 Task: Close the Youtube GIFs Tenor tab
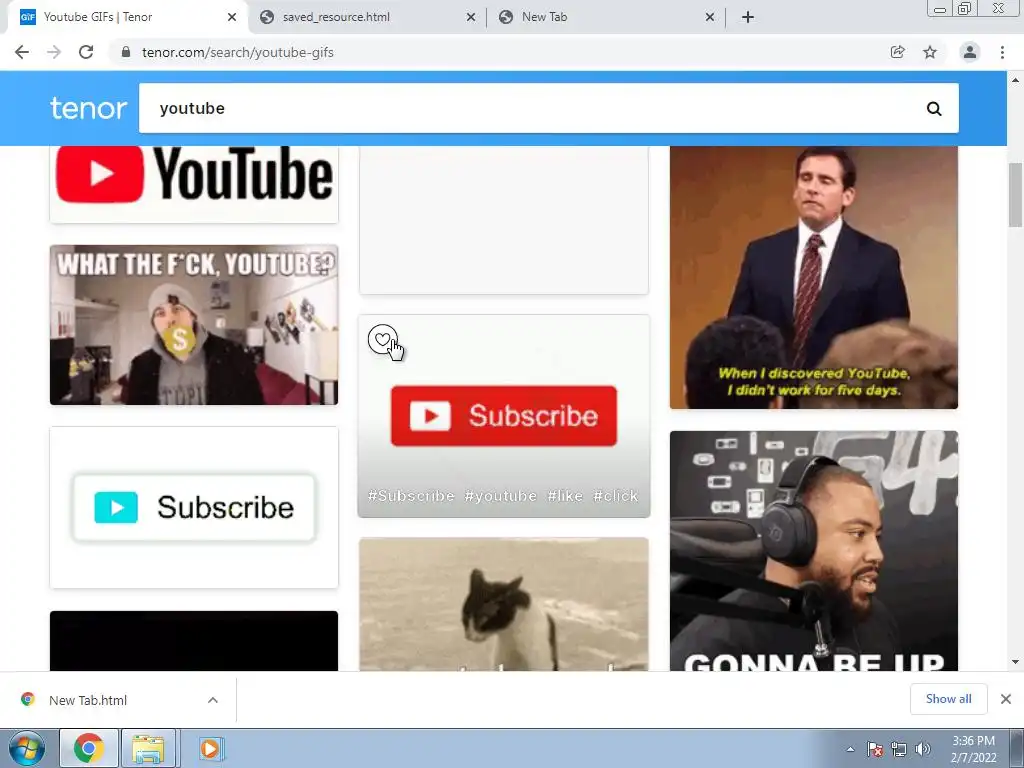pyautogui.click(x=232, y=17)
